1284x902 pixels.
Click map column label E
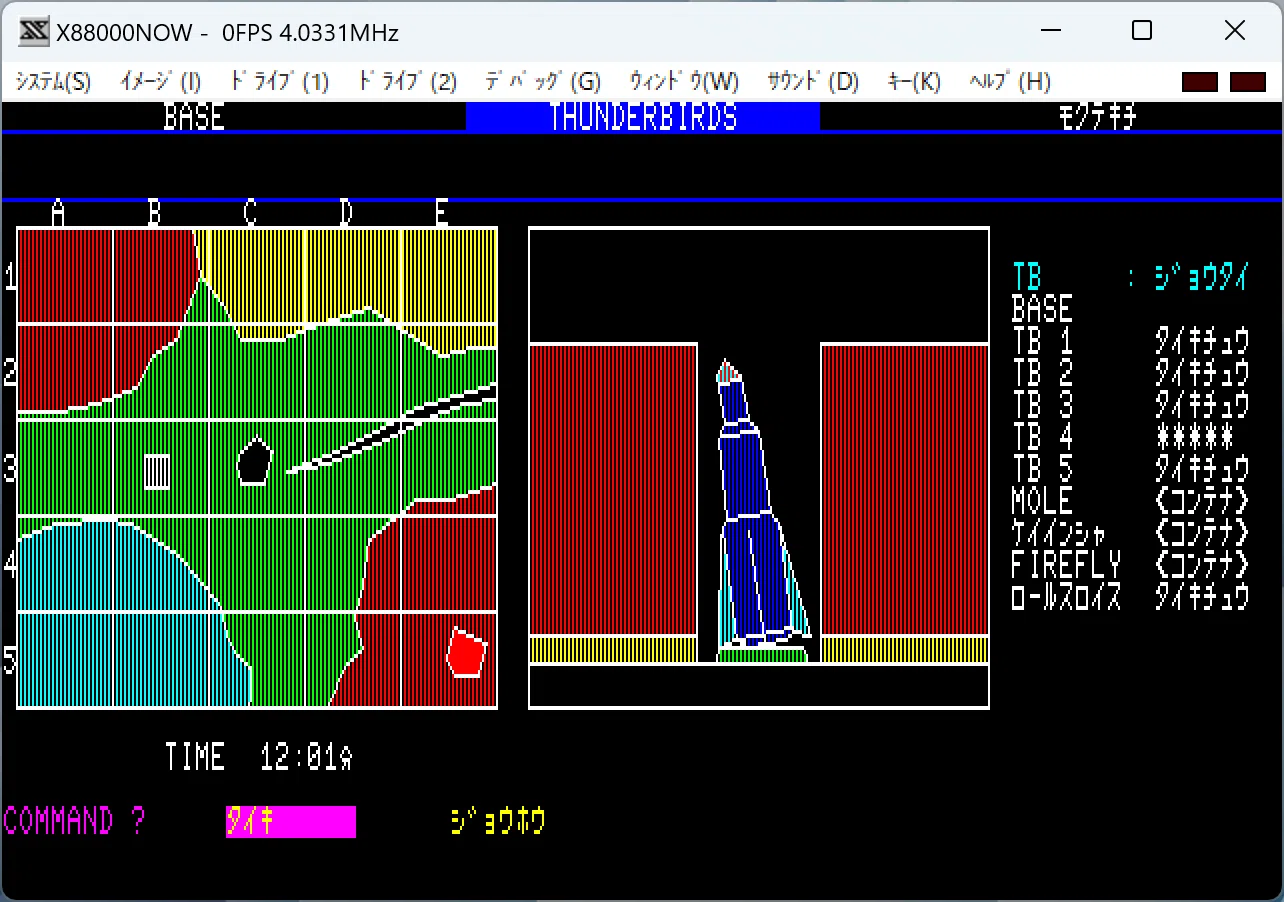tap(442, 213)
